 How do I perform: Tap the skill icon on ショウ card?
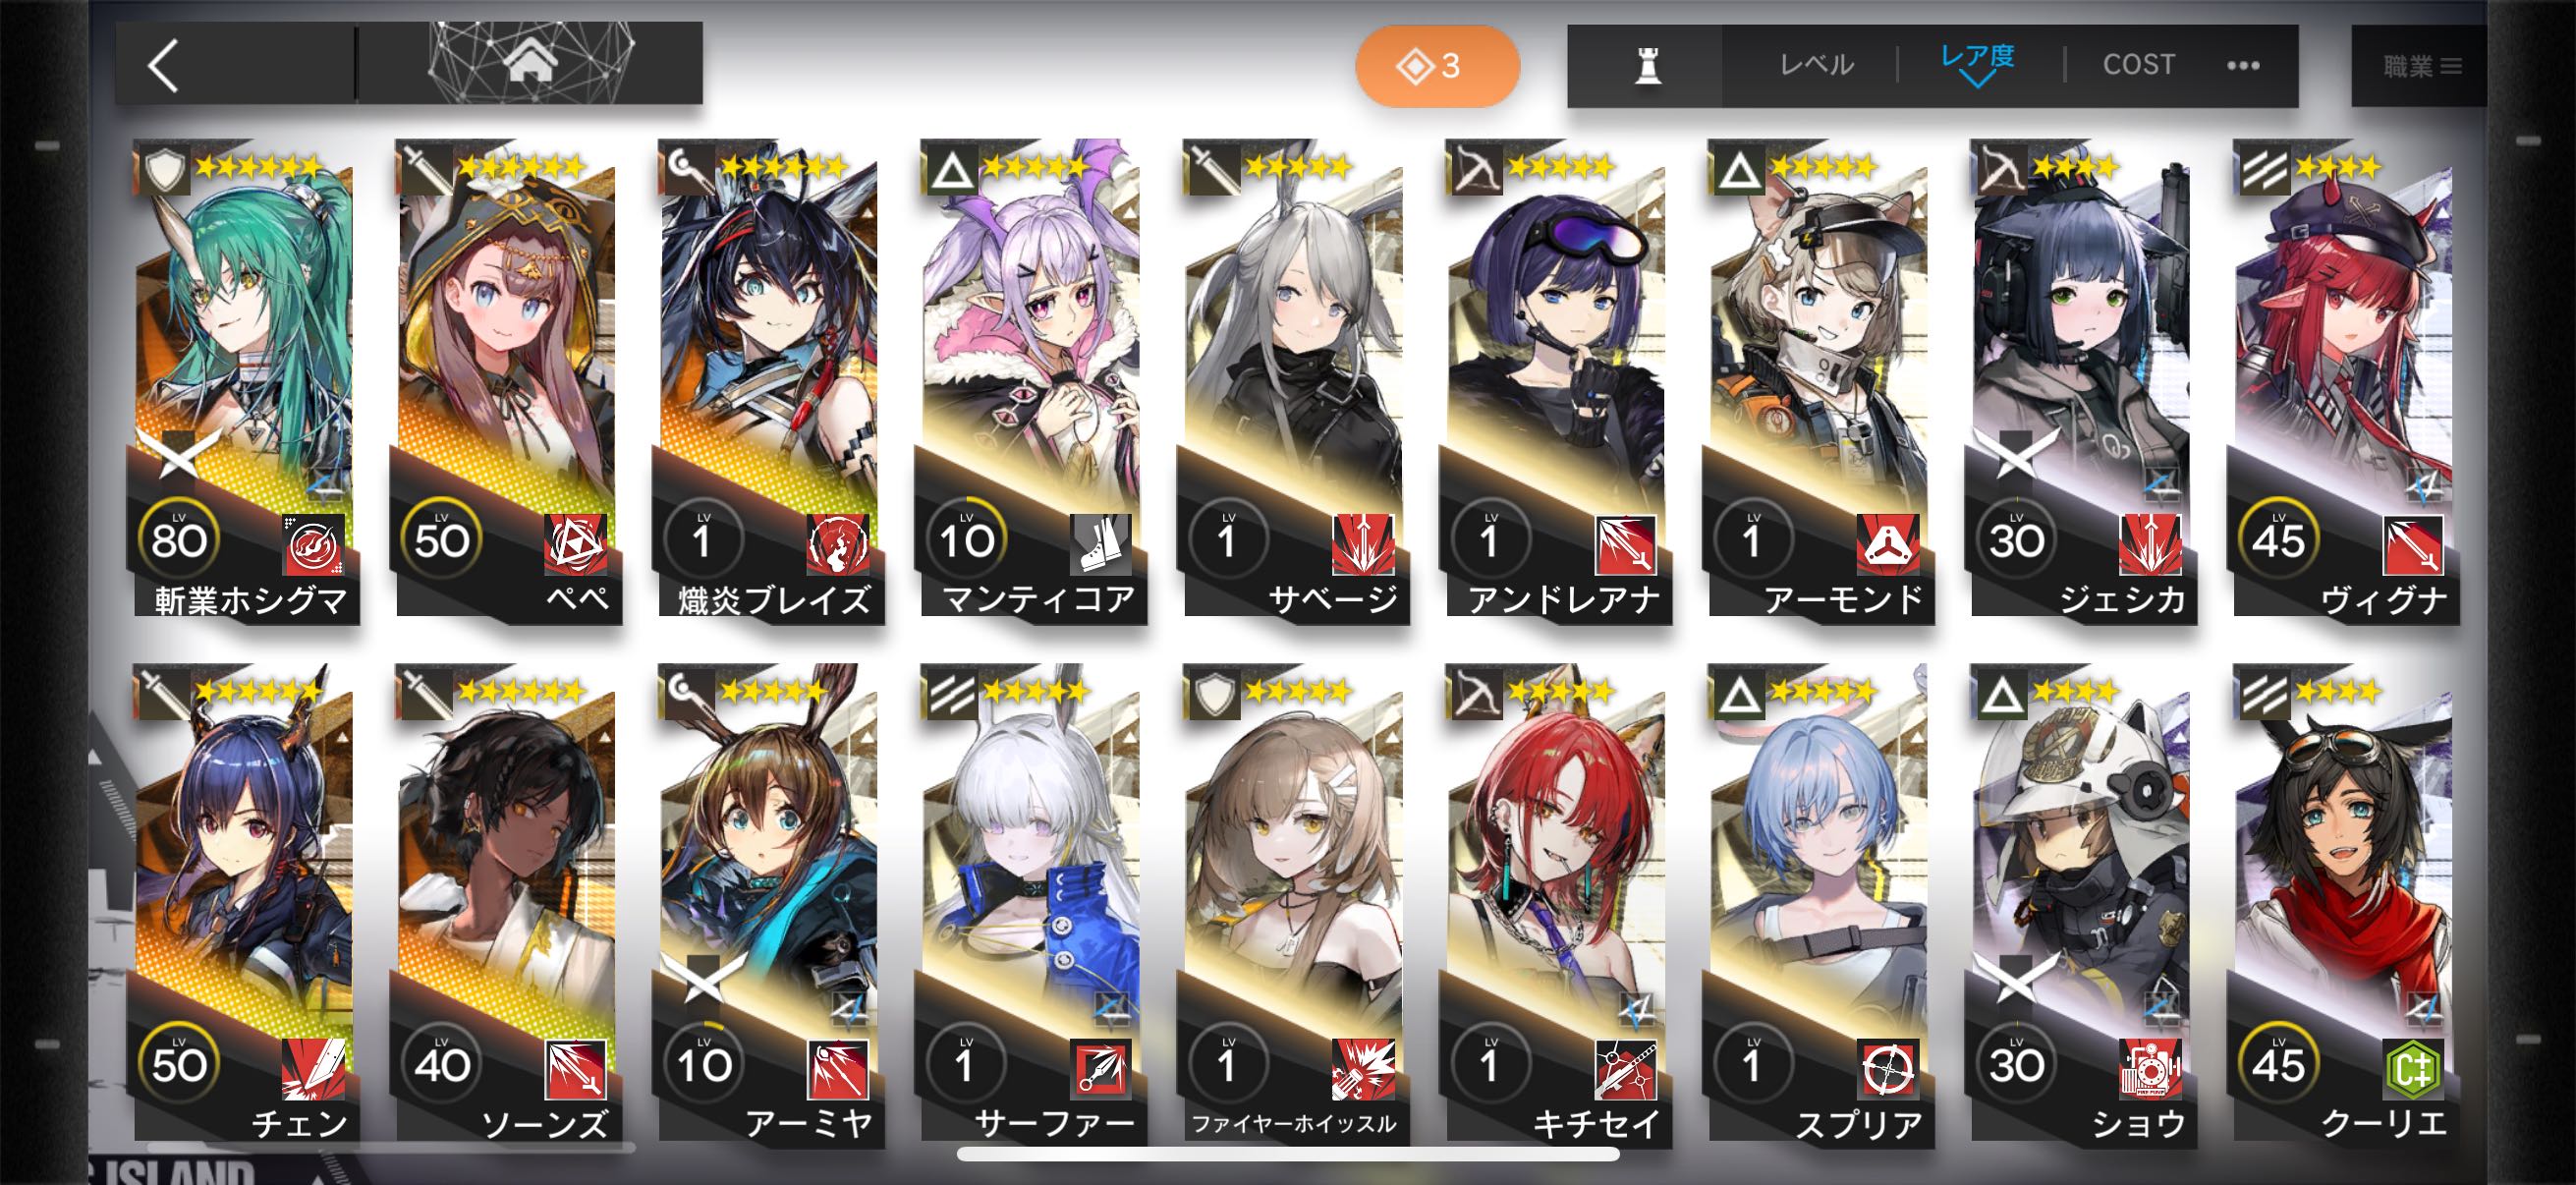(x=2150, y=1069)
